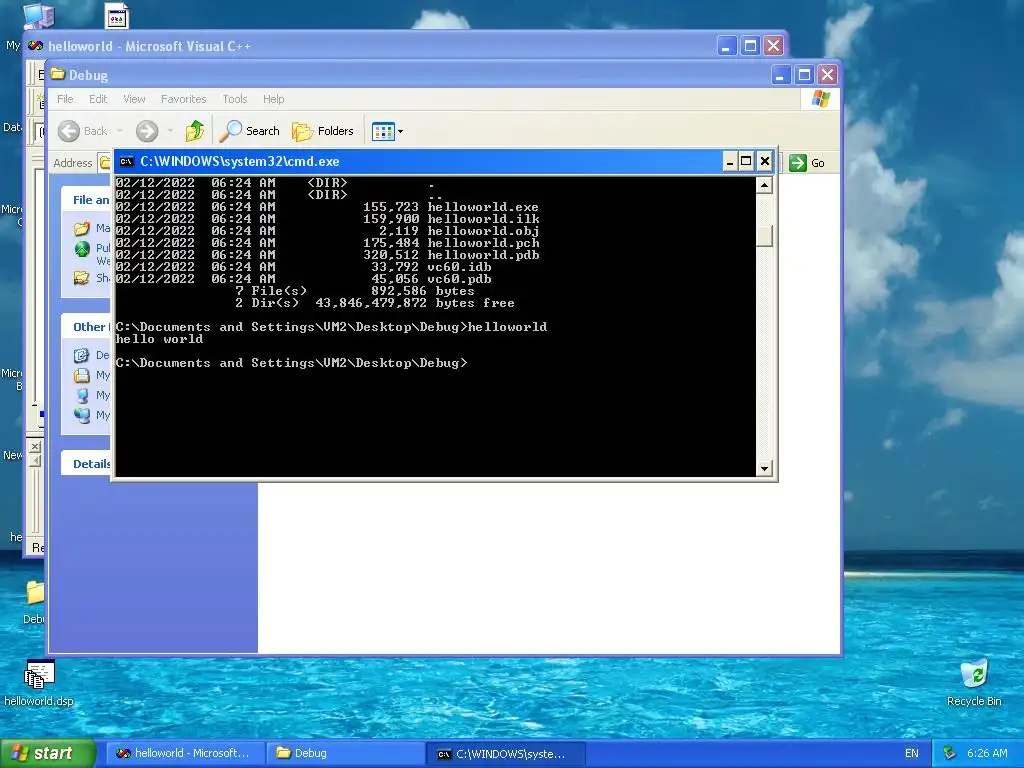Click the 'bytes free' summary line
Image resolution: width=1024 pixels, height=768 pixels.
tap(375, 303)
